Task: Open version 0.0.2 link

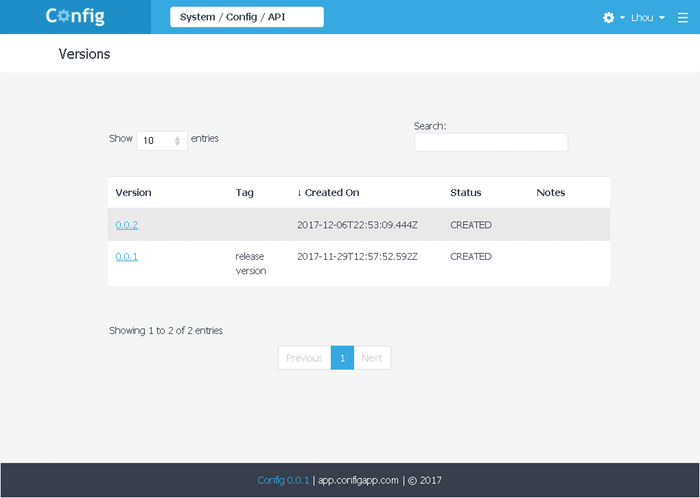Action: pos(127,225)
